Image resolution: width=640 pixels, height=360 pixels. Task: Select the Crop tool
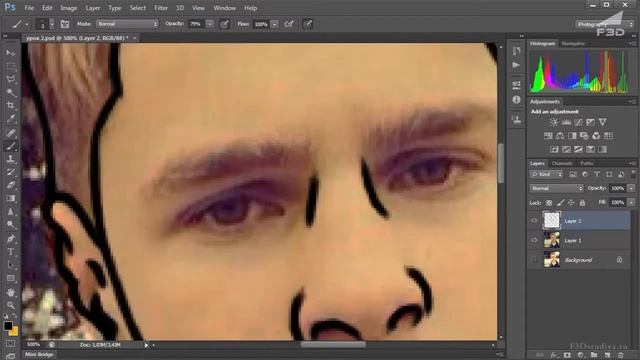(x=11, y=106)
